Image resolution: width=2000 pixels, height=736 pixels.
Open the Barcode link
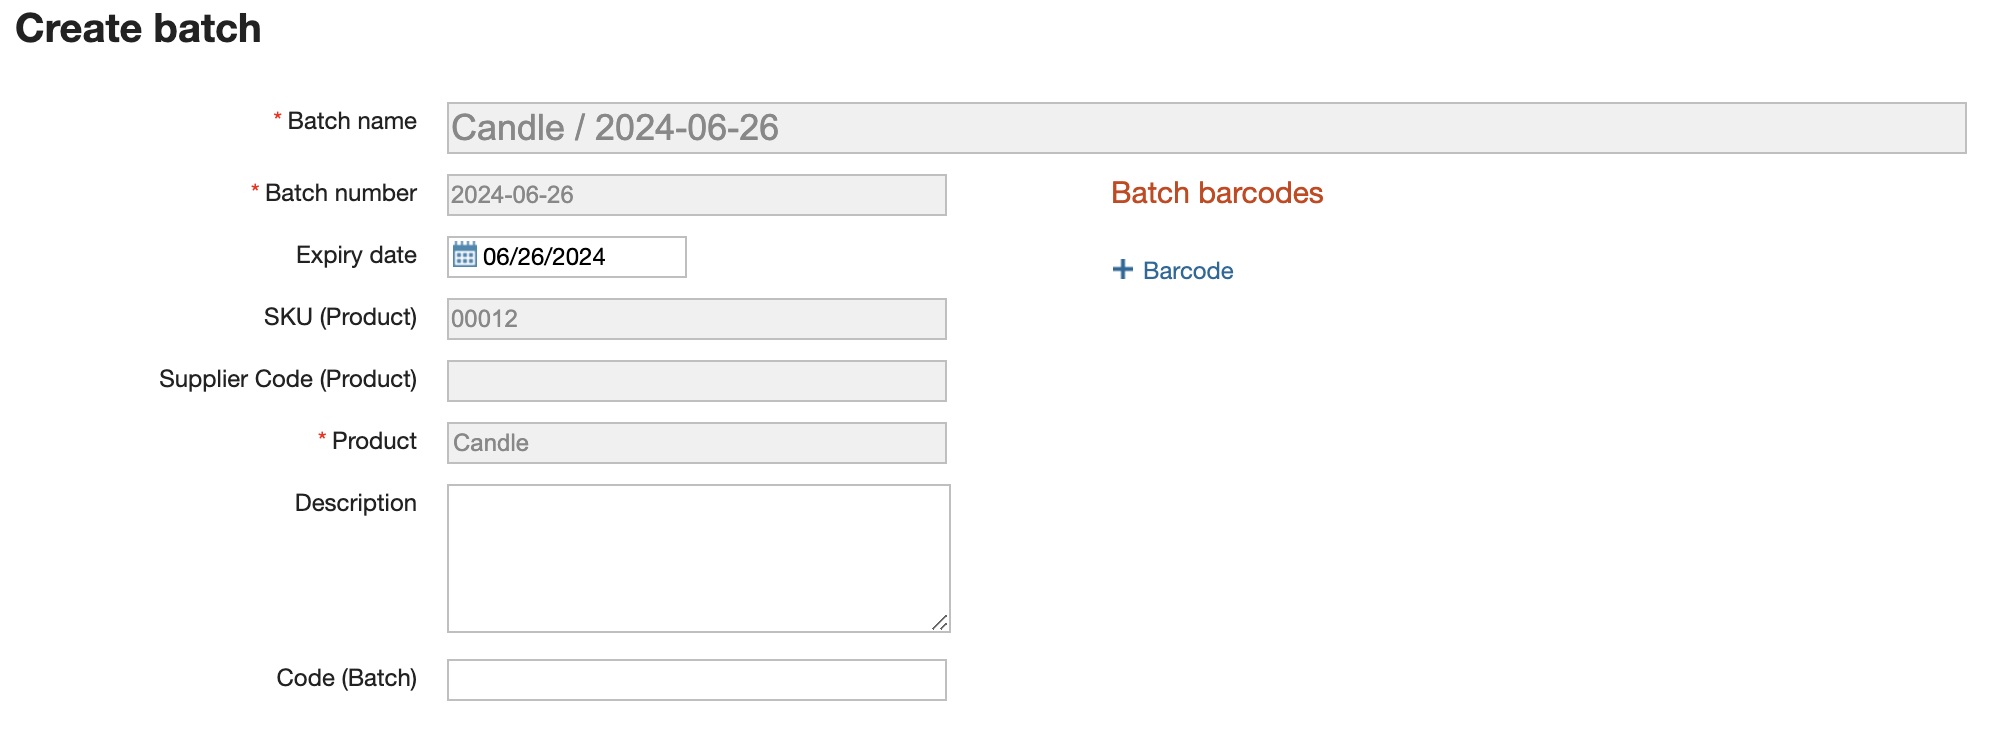[x=1187, y=270]
